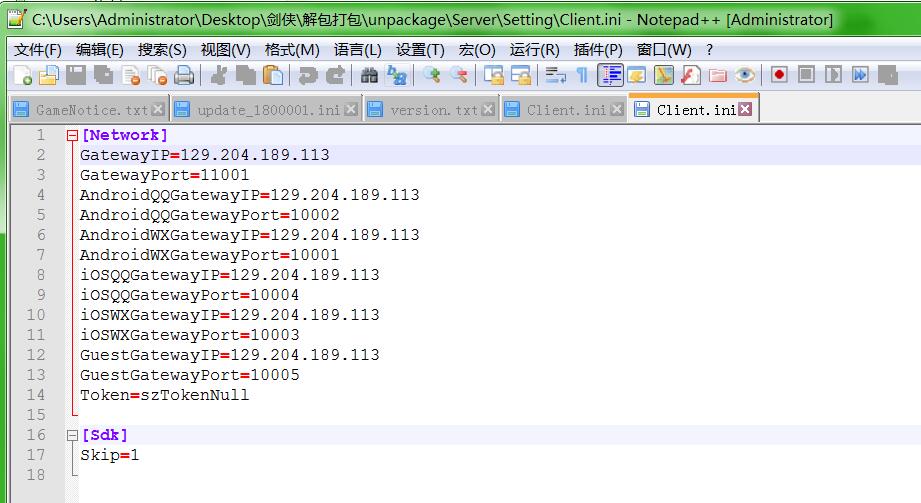Image resolution: width=921 pixels, height=503 pixels.
Task: Collapse the [Sdk] section fold marker
Action: (71, 435)
